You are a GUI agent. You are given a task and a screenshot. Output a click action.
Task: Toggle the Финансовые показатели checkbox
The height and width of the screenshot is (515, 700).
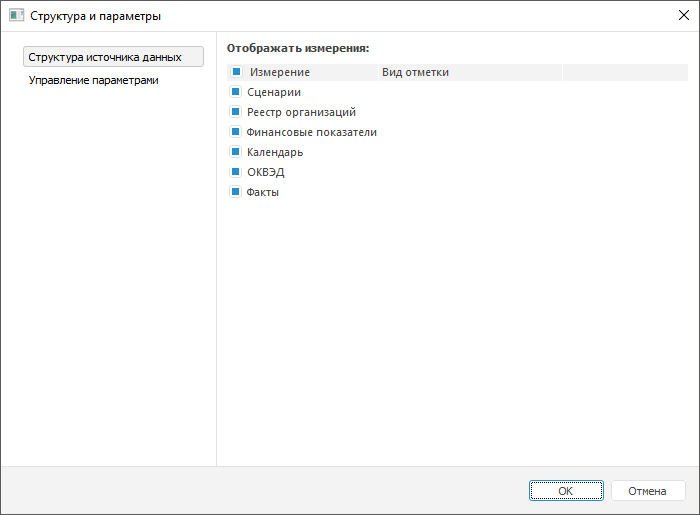pyautogui.click(x=237, y=132)
